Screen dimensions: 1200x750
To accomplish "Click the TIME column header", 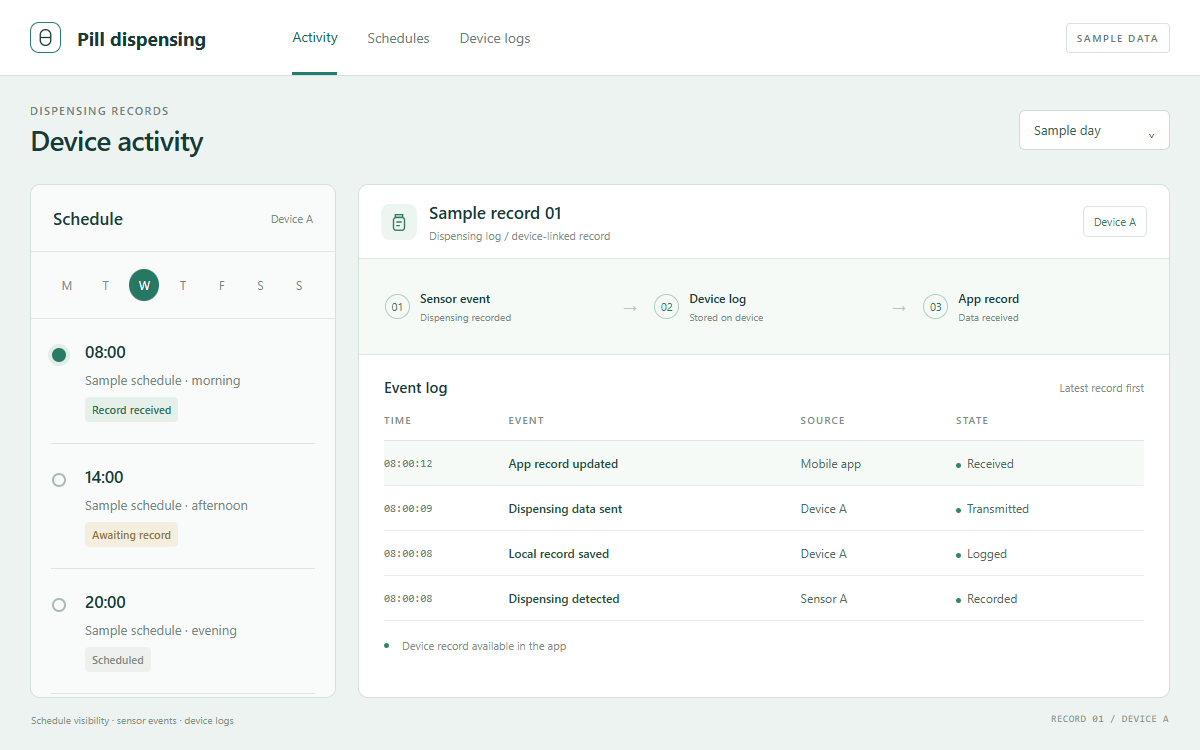I will [x=397, y=421].
